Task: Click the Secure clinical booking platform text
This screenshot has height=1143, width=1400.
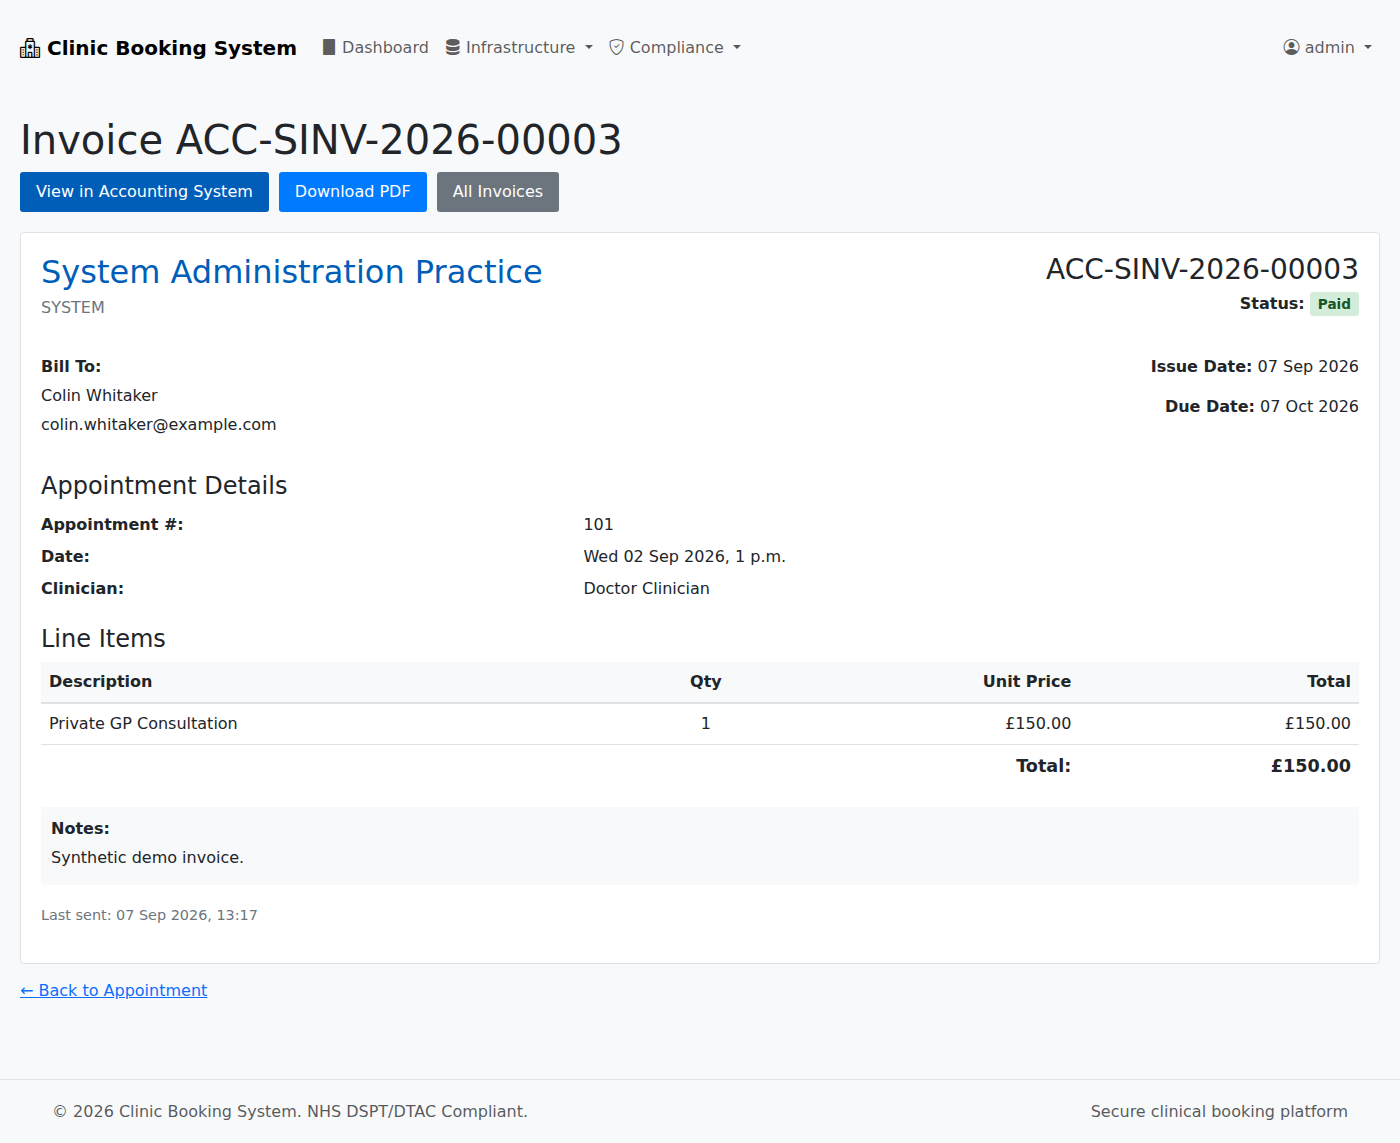Action: (x=1219, y=1111)
